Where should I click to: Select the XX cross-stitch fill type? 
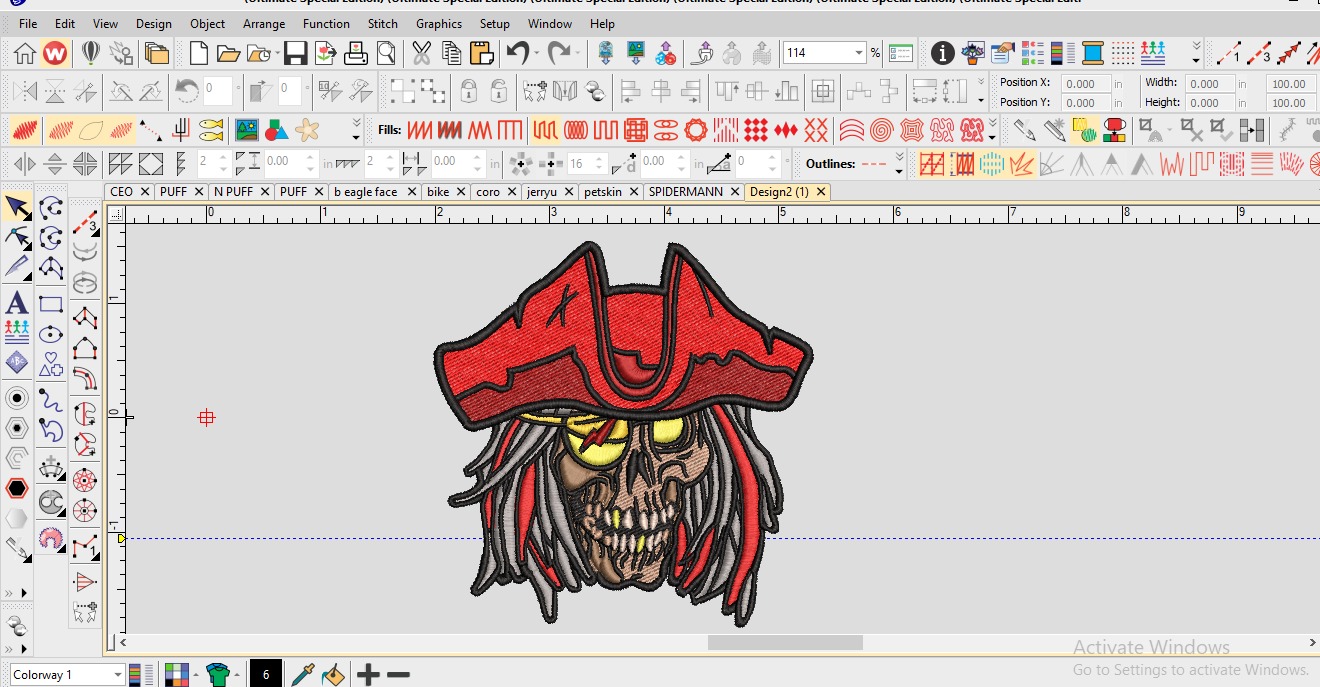[816, 130]
